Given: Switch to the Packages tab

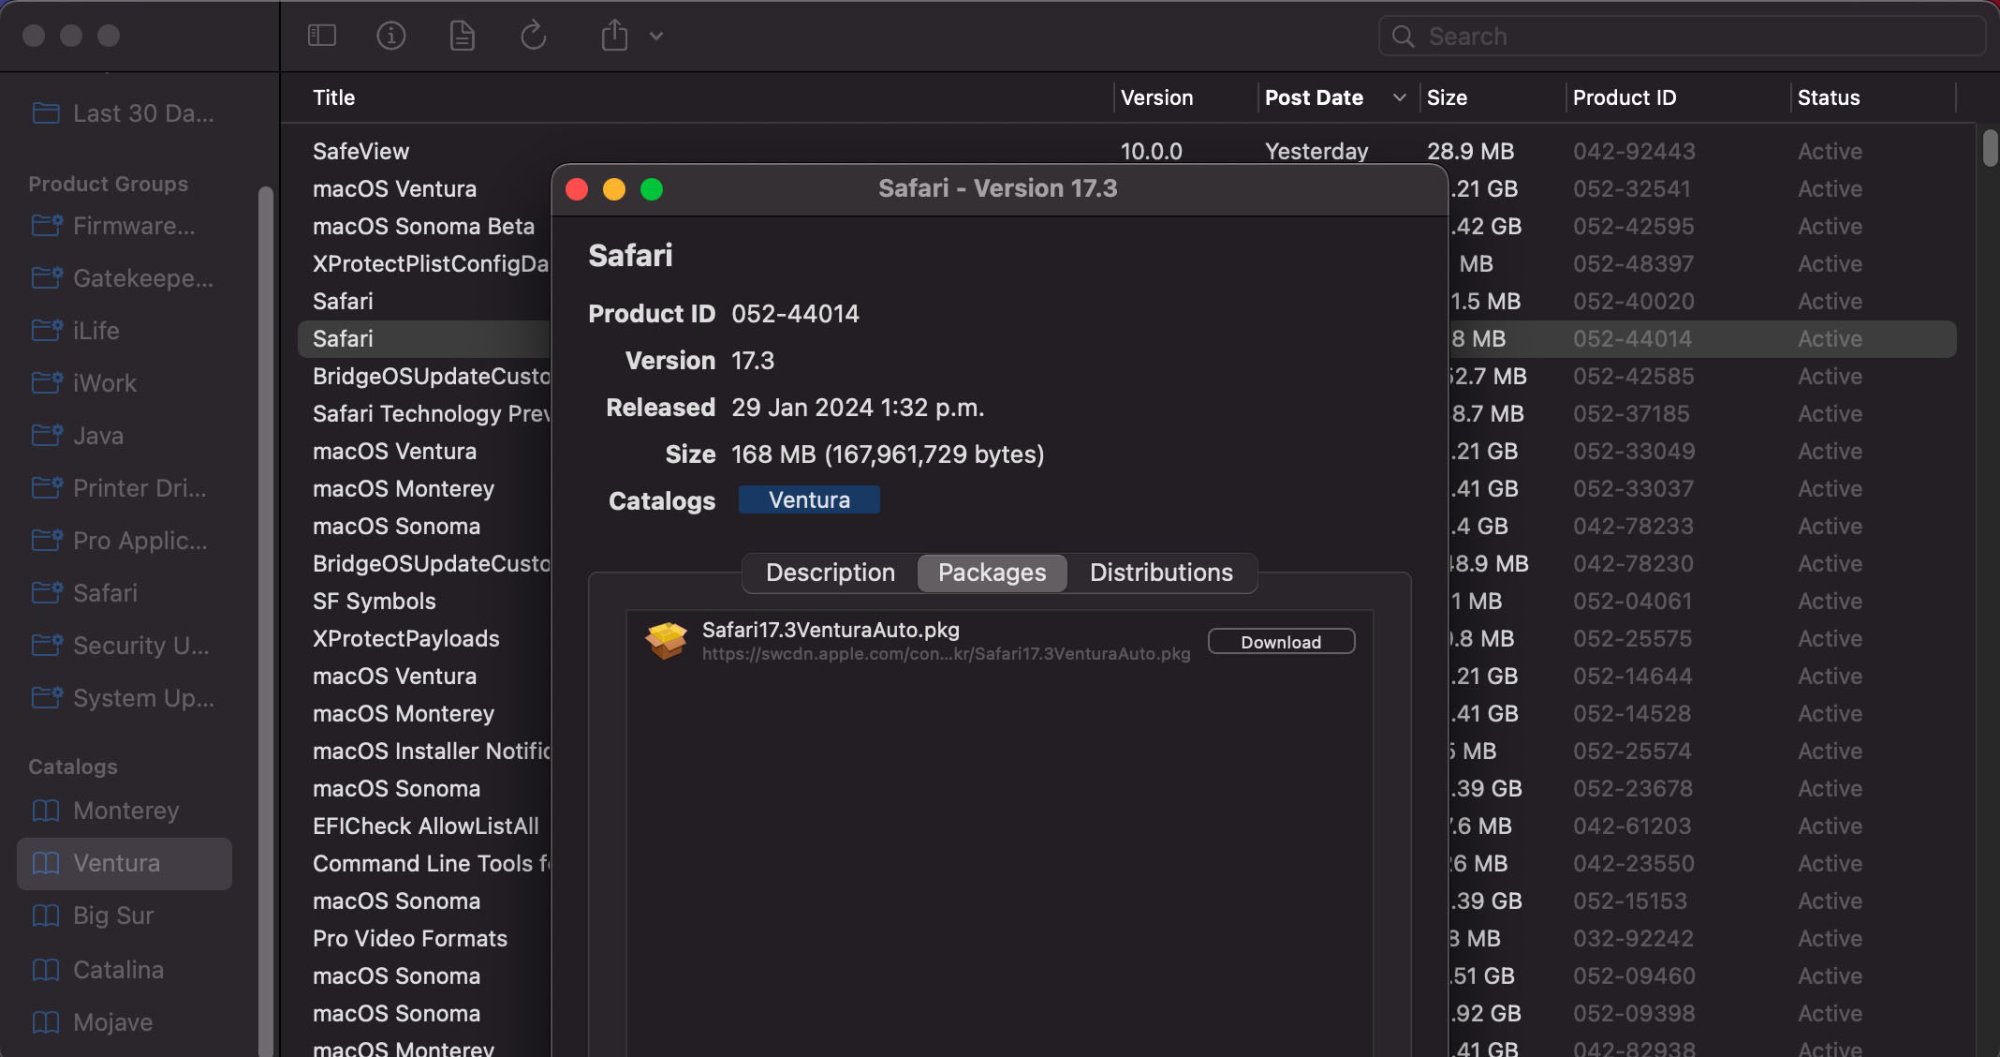Looking at the screenshot, I should tap(992, 573).
